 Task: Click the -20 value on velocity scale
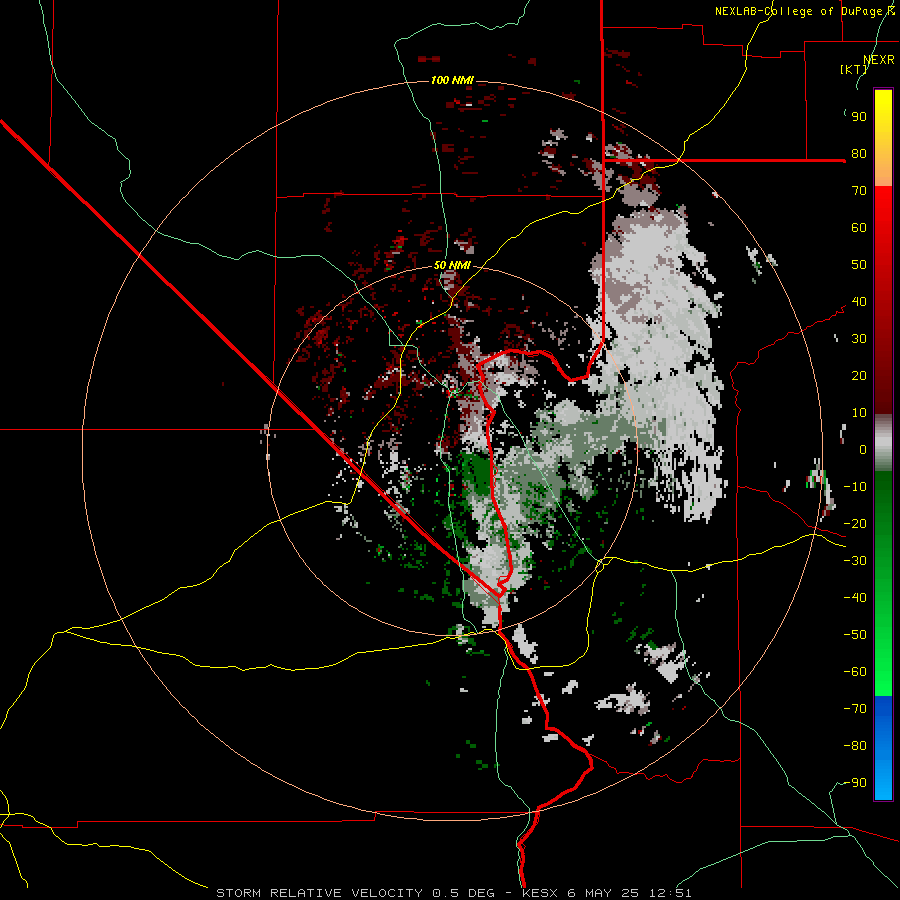coord(855,524)
